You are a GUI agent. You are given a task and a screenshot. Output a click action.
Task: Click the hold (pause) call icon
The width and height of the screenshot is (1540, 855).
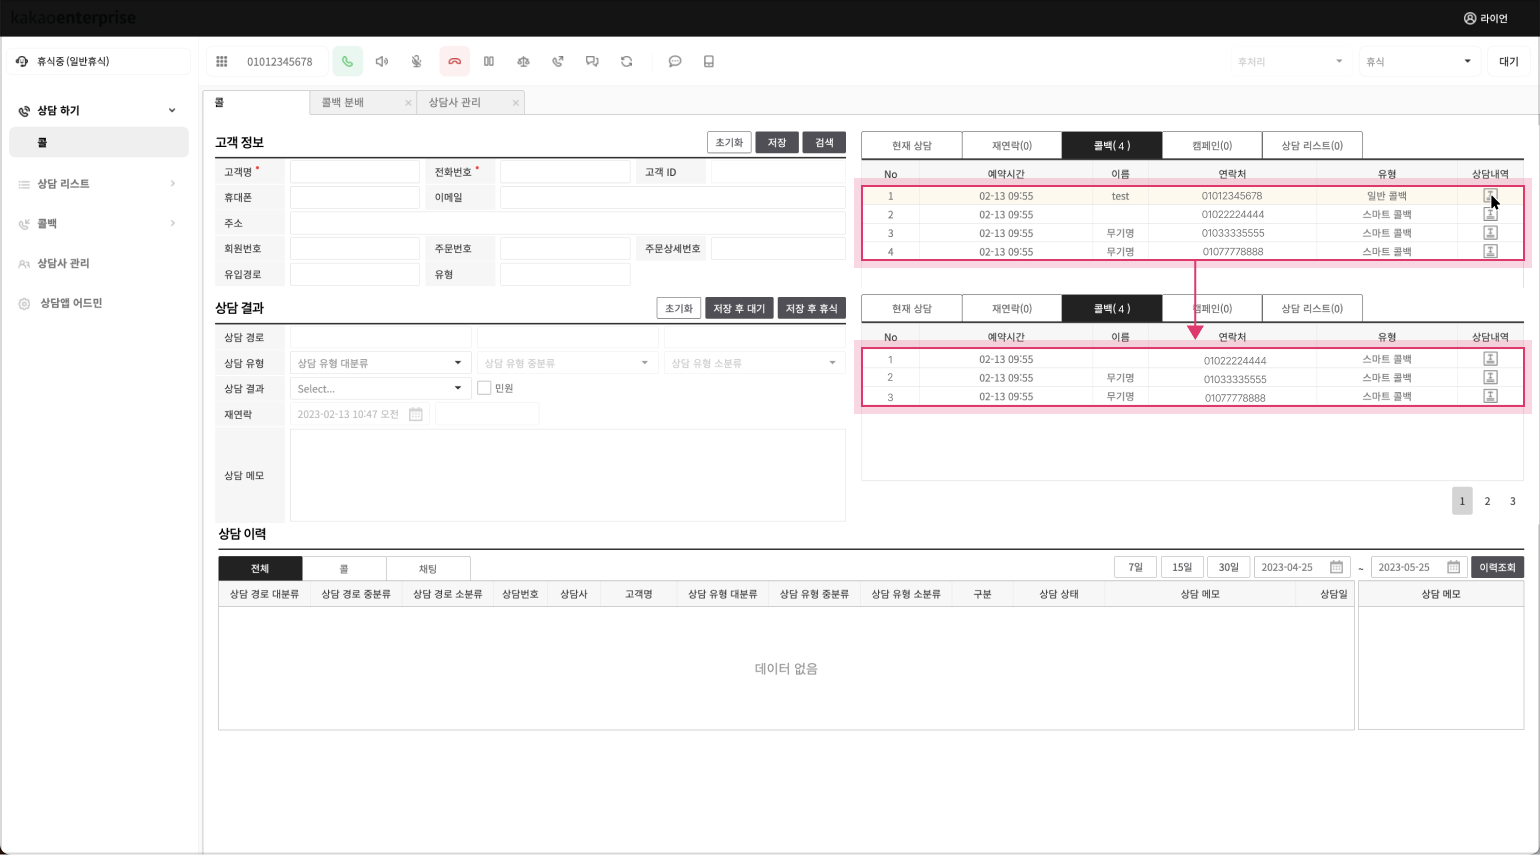click(x=489, y=62)
